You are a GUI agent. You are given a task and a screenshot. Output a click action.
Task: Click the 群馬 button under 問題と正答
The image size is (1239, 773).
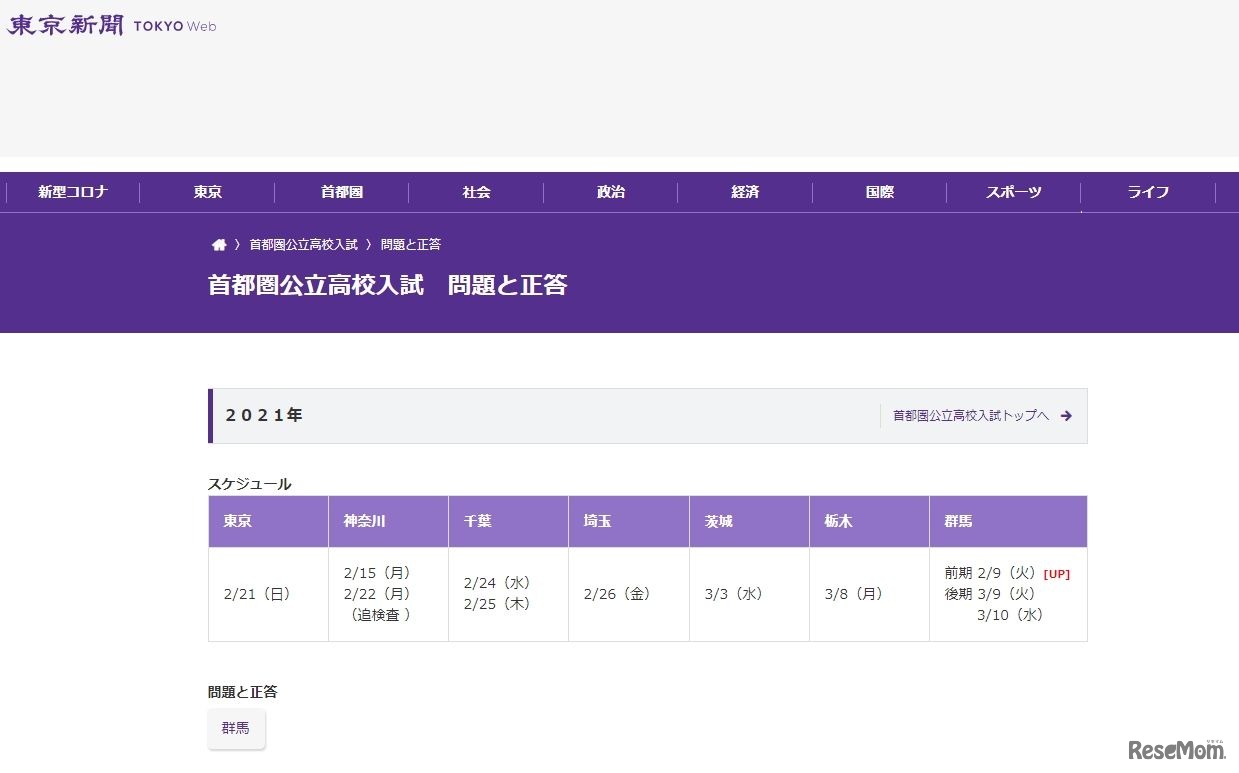pyautogui.click(x=236, y=729)
